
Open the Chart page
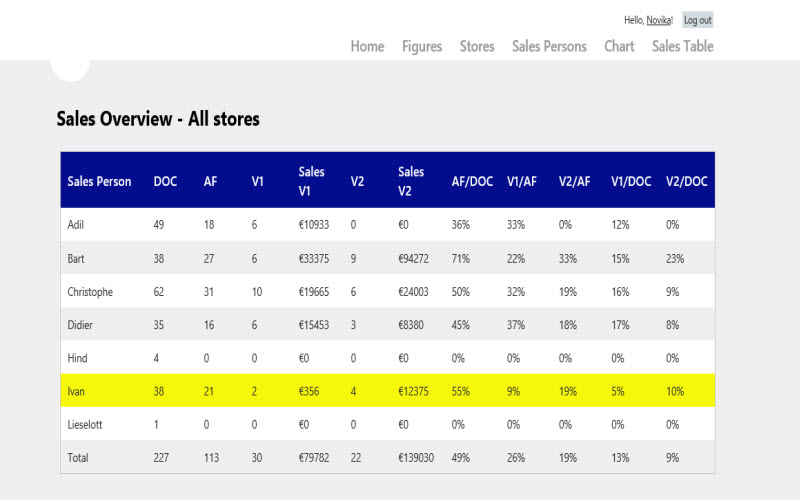click(619, 46)
